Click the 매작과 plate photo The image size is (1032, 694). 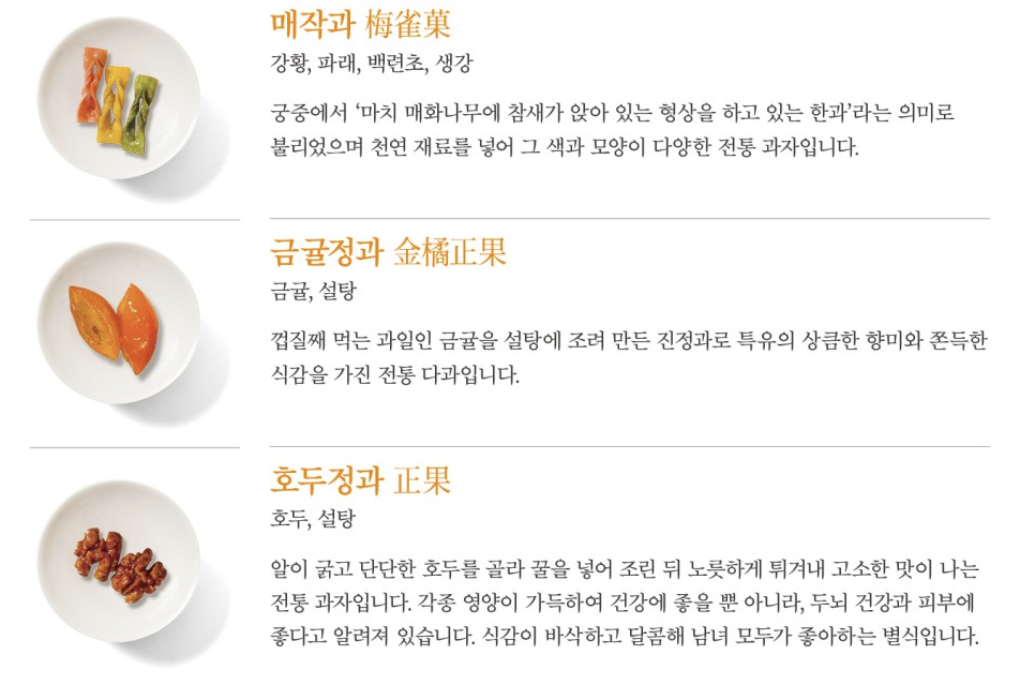(x=118, y=98)
